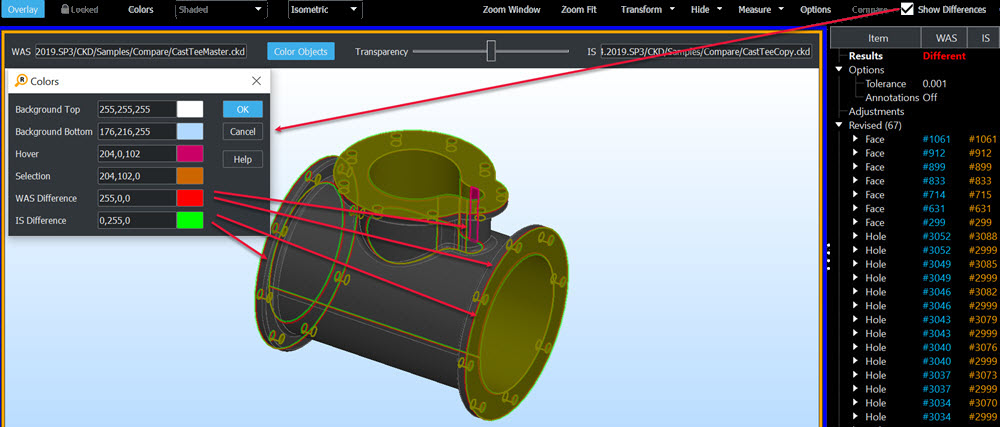Expand the Face #1061 row
This screenshot has width=1000, height=427.
pos(856,139)
